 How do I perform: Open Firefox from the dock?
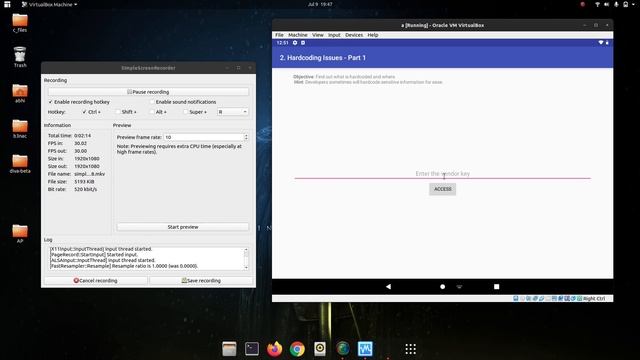tap(275, 349)
